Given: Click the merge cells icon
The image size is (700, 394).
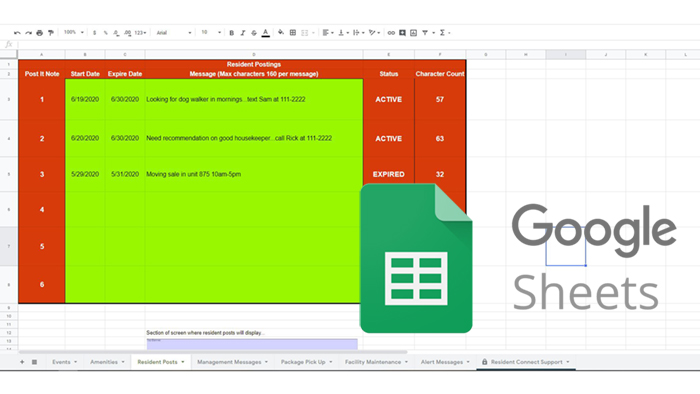Looking at the screenshot, I should pyautogui.click(x=305, y=33).
